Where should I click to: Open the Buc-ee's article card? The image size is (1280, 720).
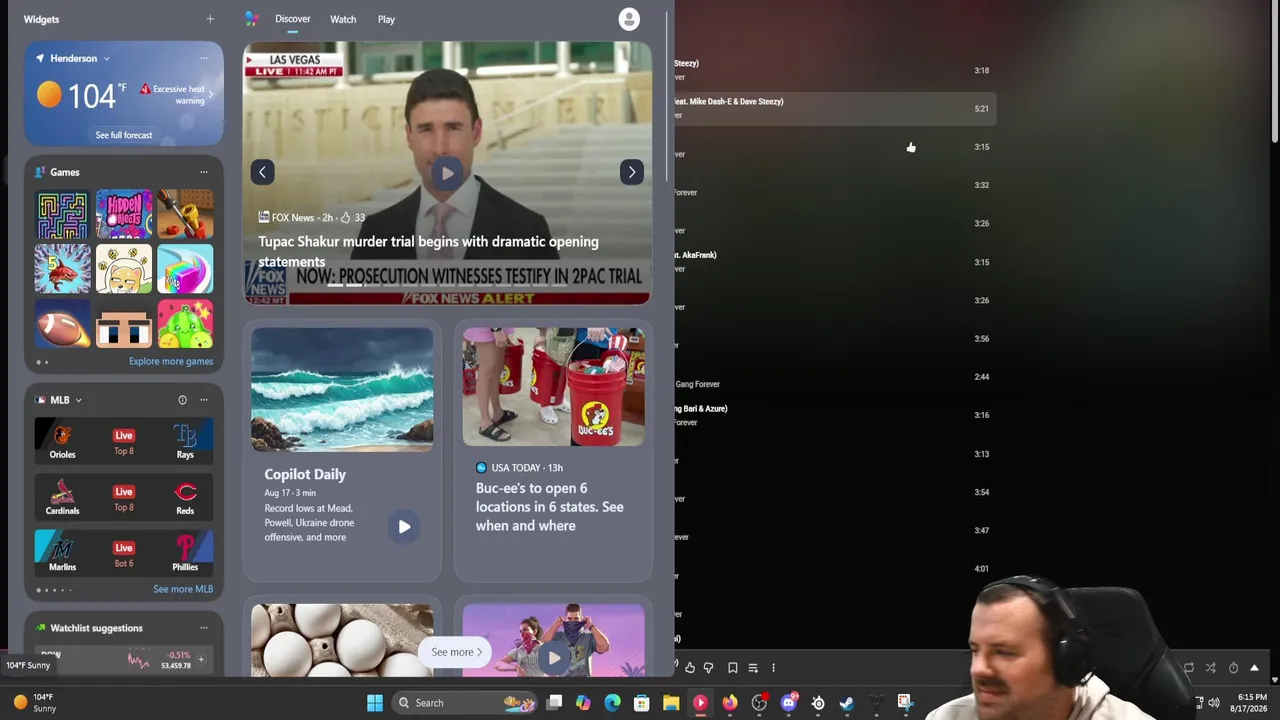(553, 450)
